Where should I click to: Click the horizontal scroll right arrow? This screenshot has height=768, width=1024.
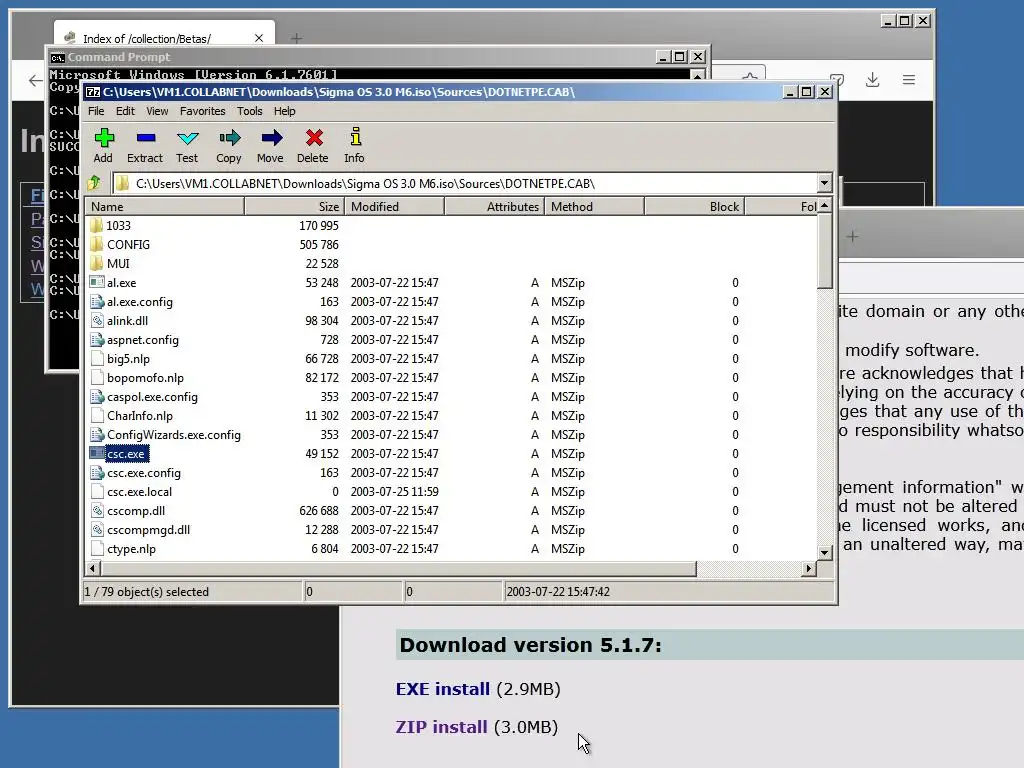tap(809, 569)
